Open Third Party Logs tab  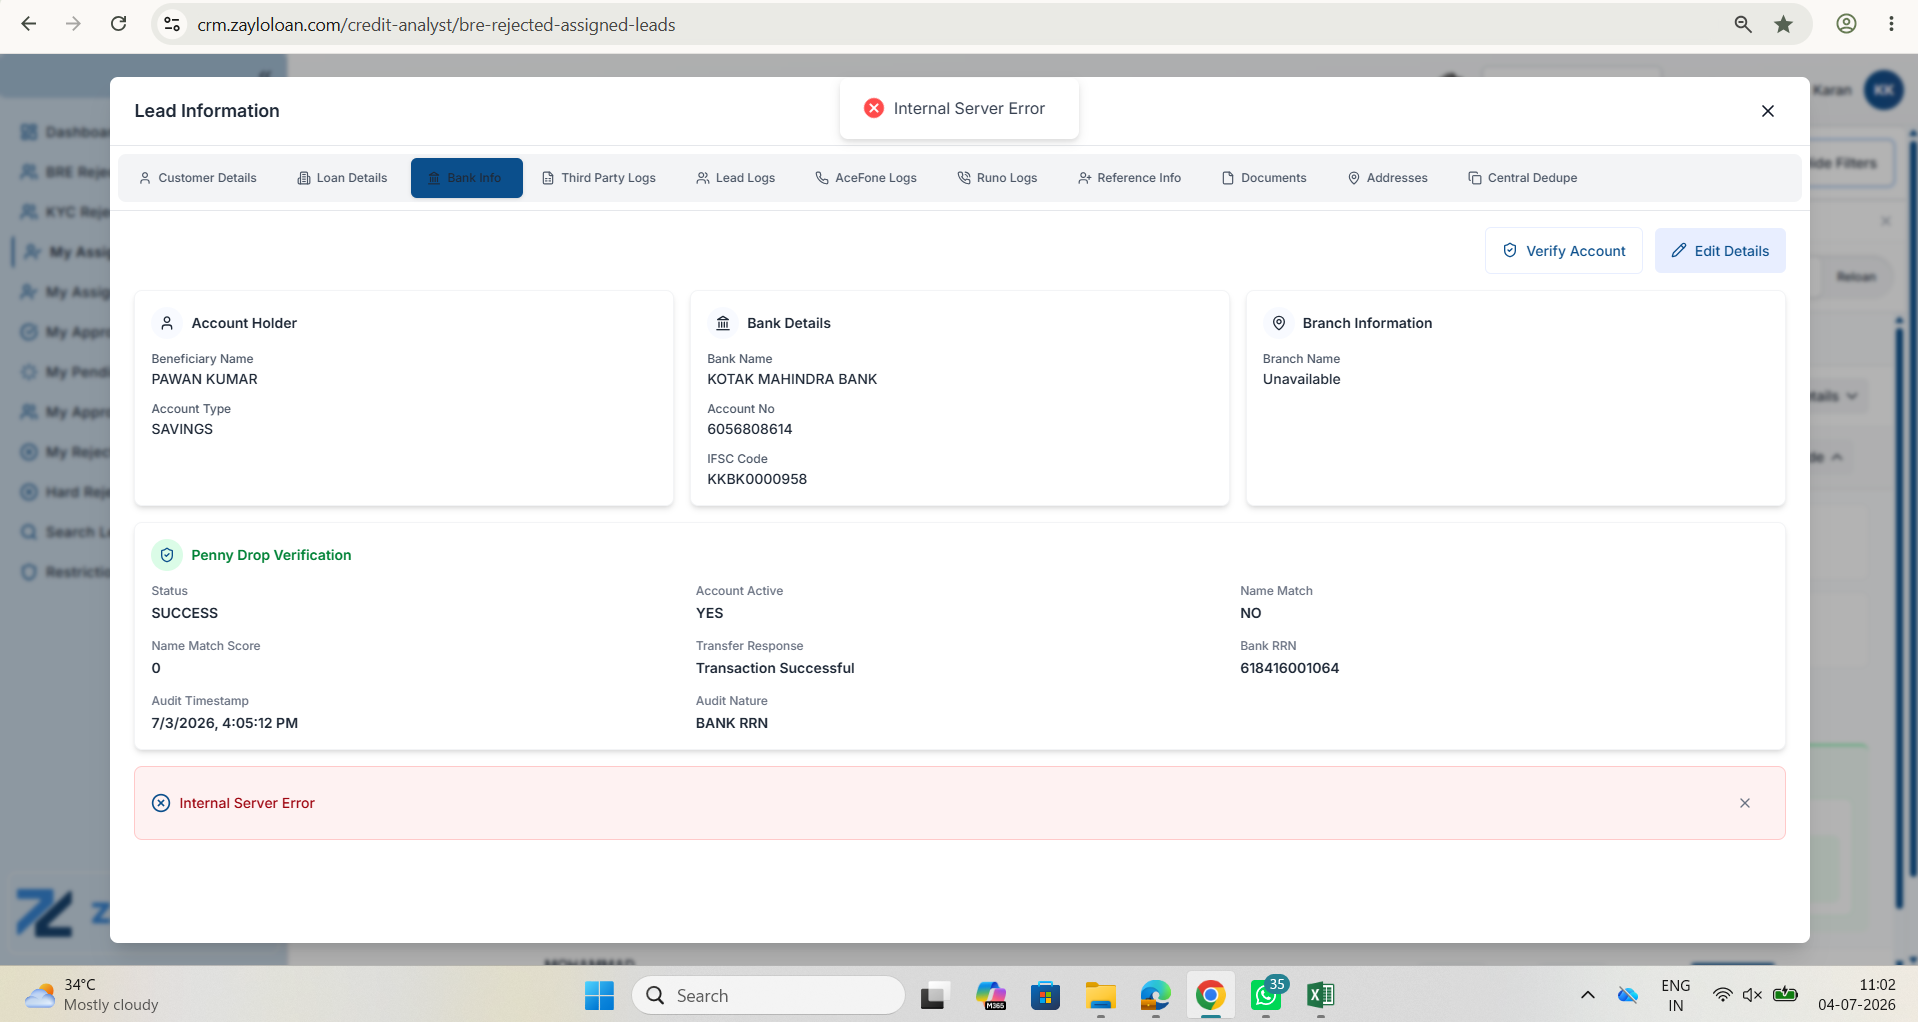point(599,178)
